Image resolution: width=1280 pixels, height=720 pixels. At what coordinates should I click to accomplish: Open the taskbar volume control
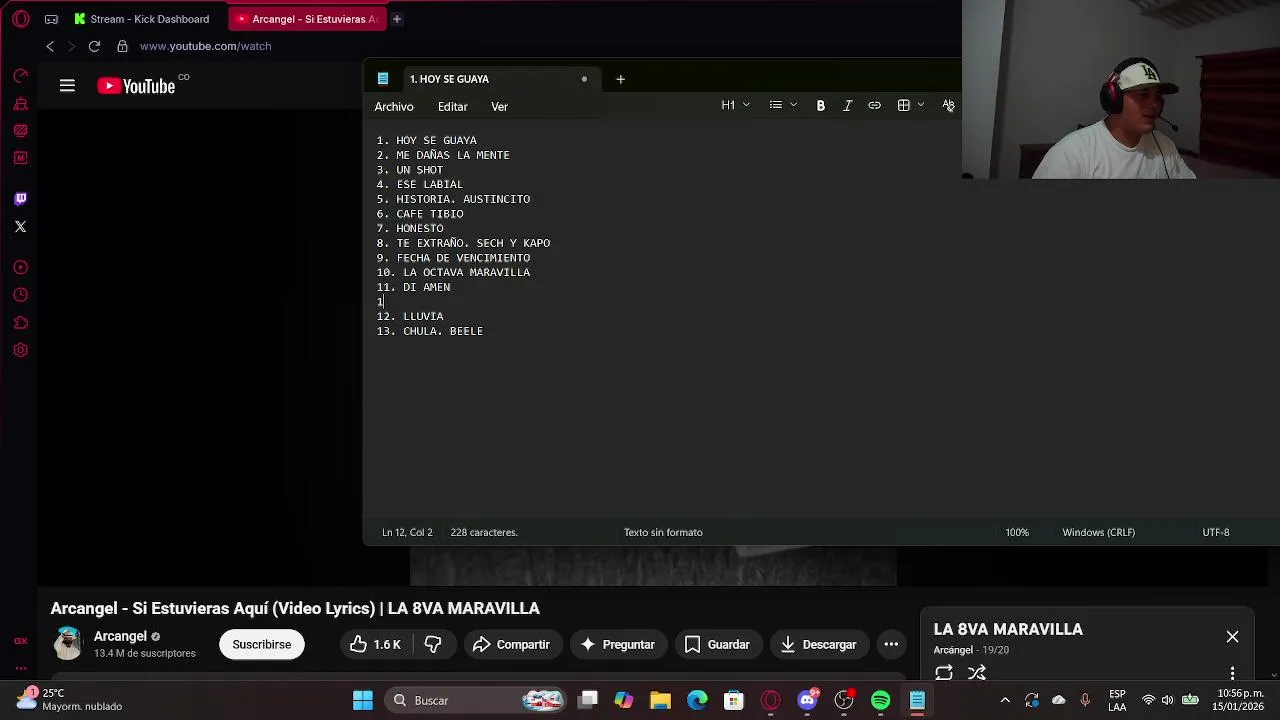coord(1167,700)
